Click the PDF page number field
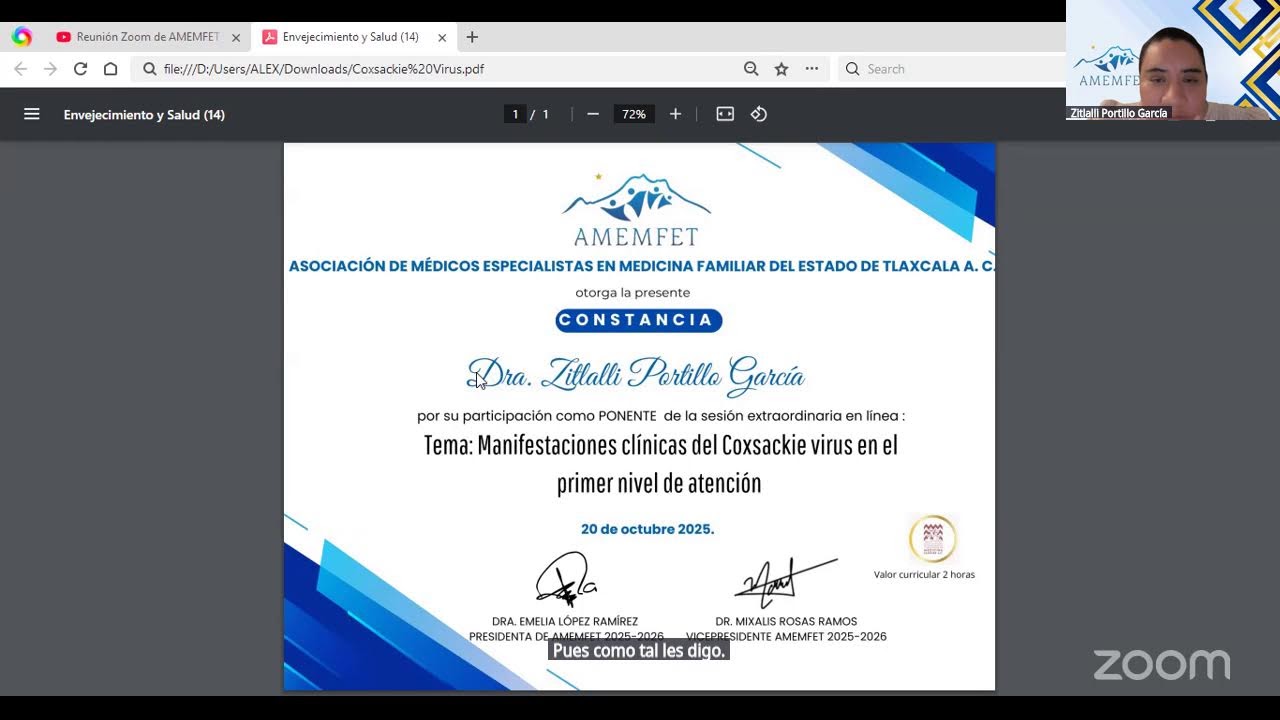1280x720 pixels. (515, 114)
